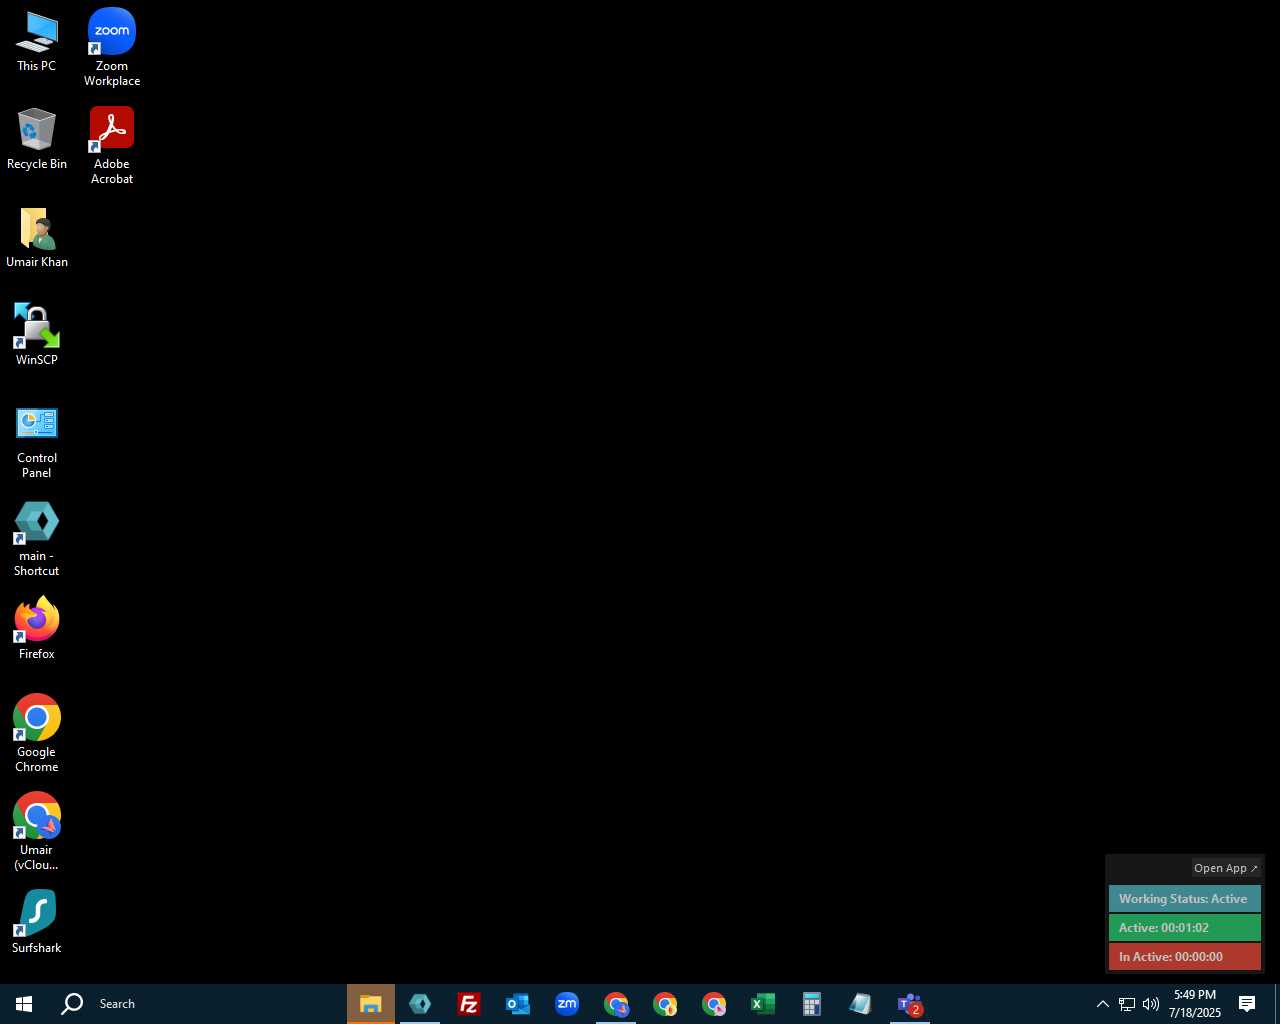Open Calculator from the taskbar
Screen dimensions: 1280x1024
tap(811, 1004)
